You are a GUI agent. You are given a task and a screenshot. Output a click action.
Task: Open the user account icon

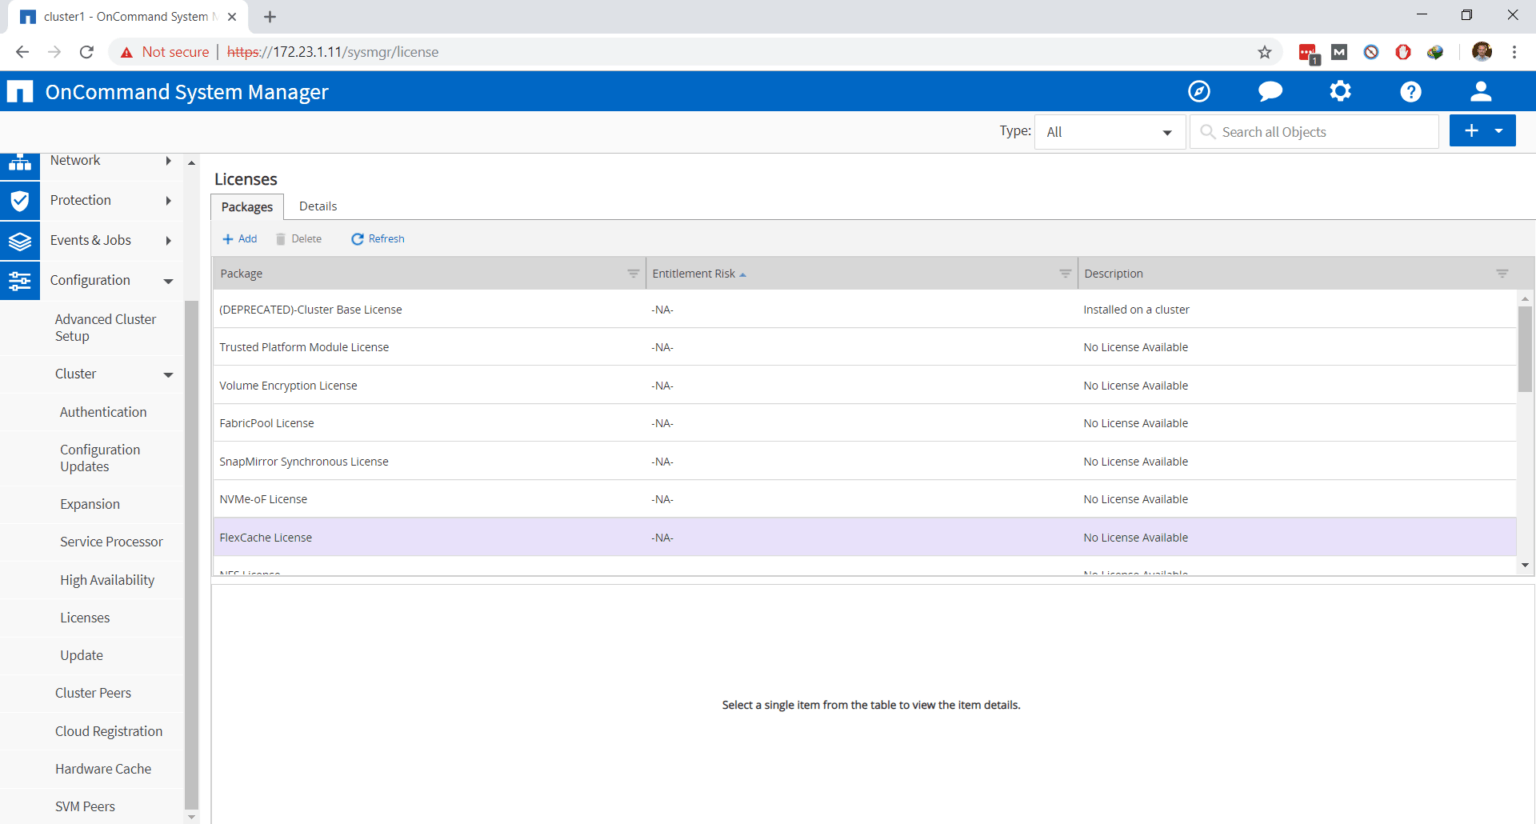coord(1480,91)
